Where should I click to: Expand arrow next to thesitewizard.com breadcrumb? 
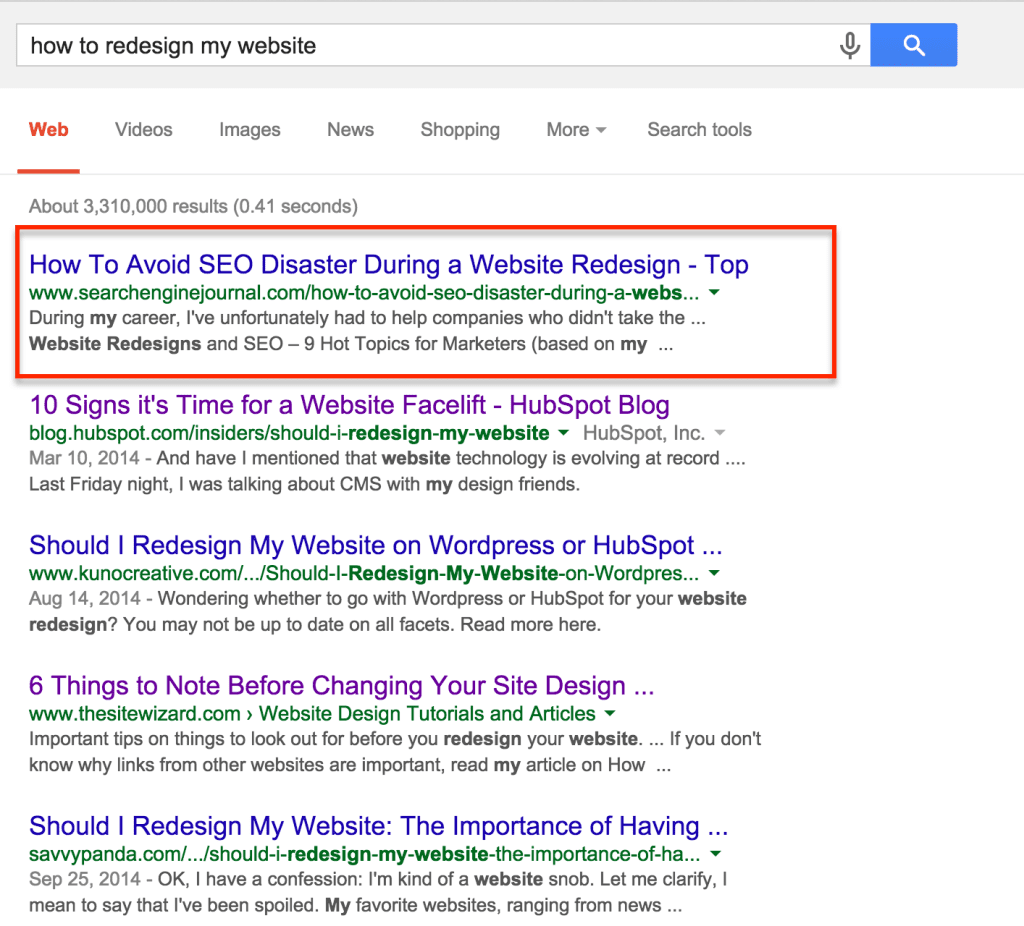coord(610,714)
